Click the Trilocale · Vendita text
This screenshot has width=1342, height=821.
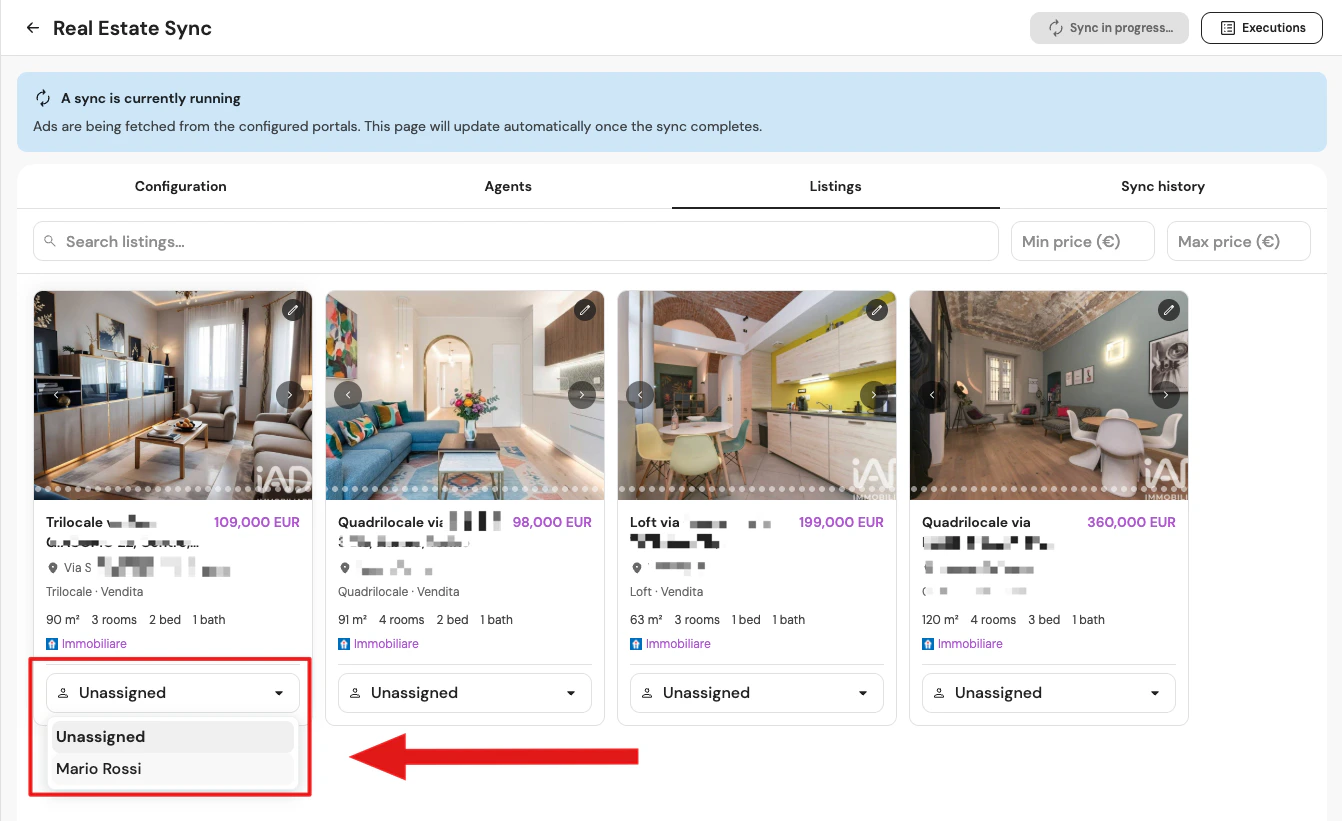click(x=95, y=592)
